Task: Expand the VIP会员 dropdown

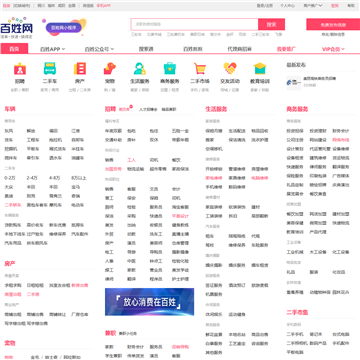Action: click(x=333, y=49)
